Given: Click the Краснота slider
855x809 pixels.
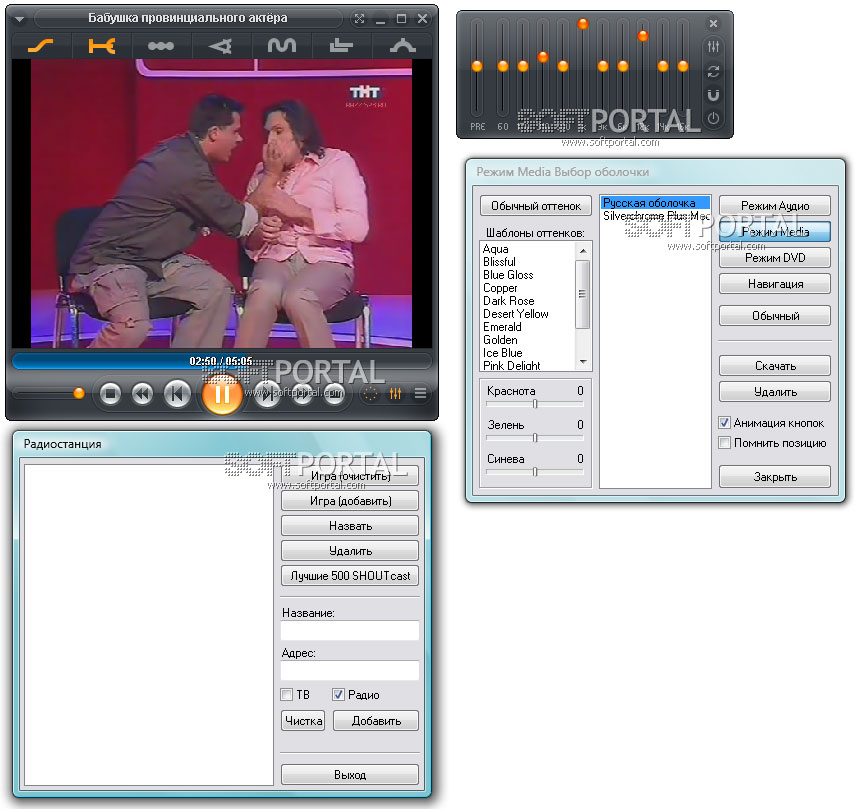Looking at the screenshot, I should 535,404.
